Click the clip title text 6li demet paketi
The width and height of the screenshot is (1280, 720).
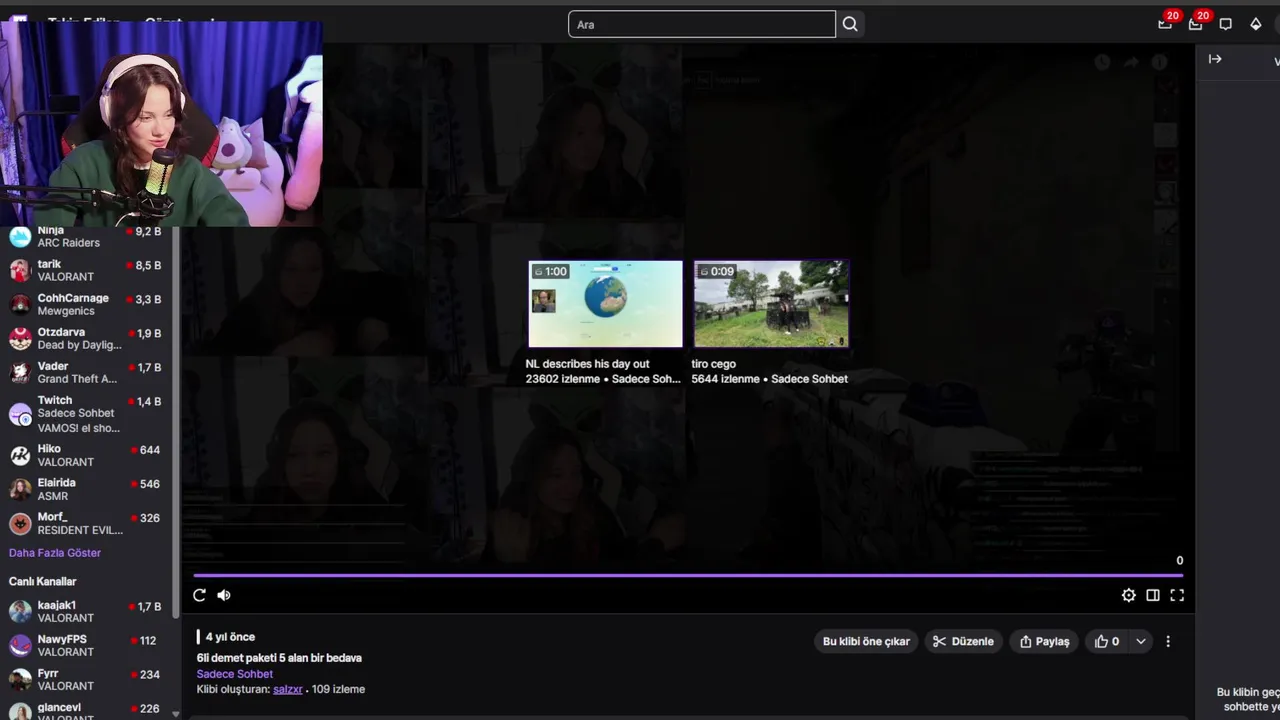click(x=279, y=658)
